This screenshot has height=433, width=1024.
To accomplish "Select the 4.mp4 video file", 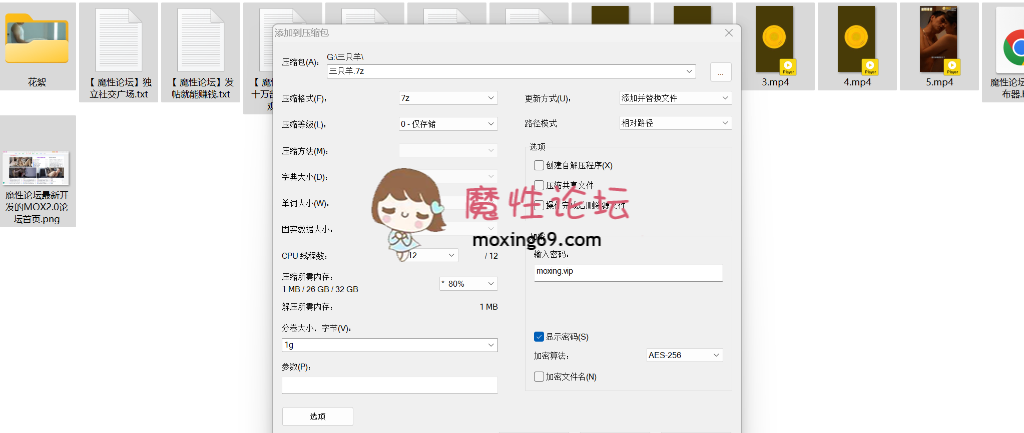I will point(857,40).
